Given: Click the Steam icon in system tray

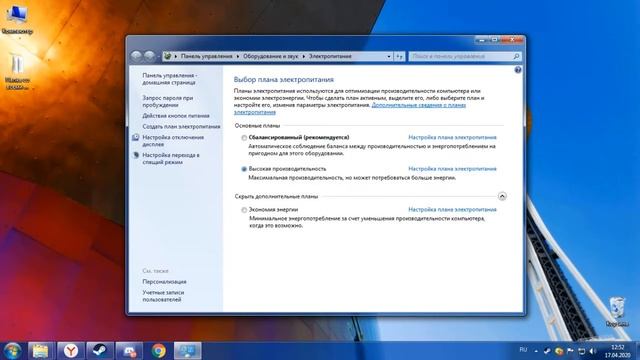Looking at the screenshot, I should [547, 351].
